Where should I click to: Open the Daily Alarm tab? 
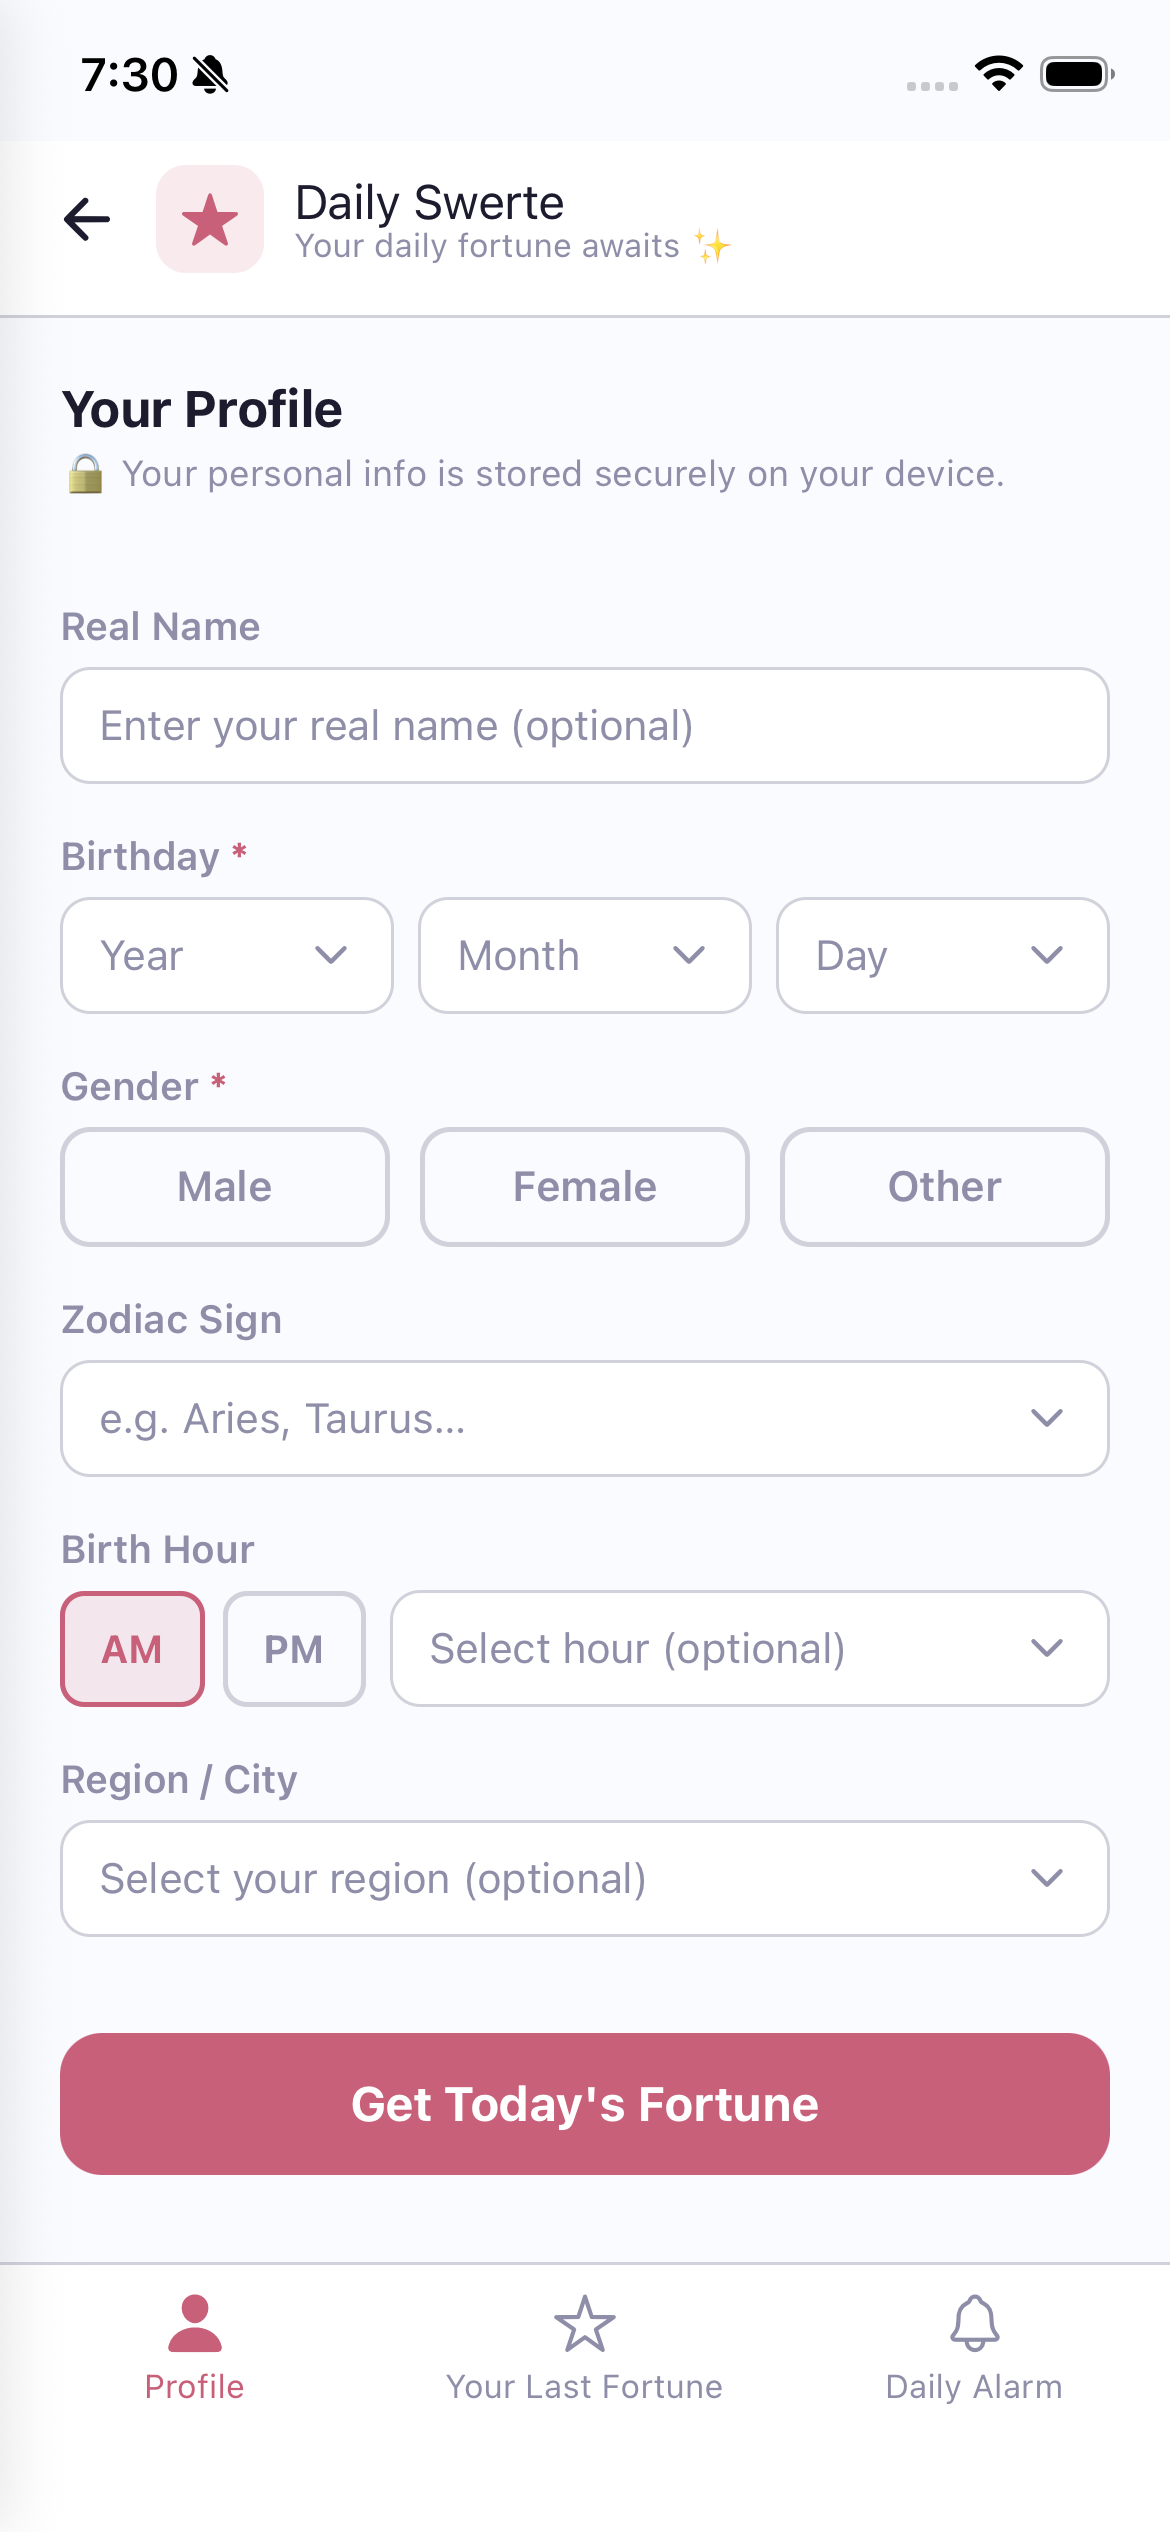pos(974,2346)
